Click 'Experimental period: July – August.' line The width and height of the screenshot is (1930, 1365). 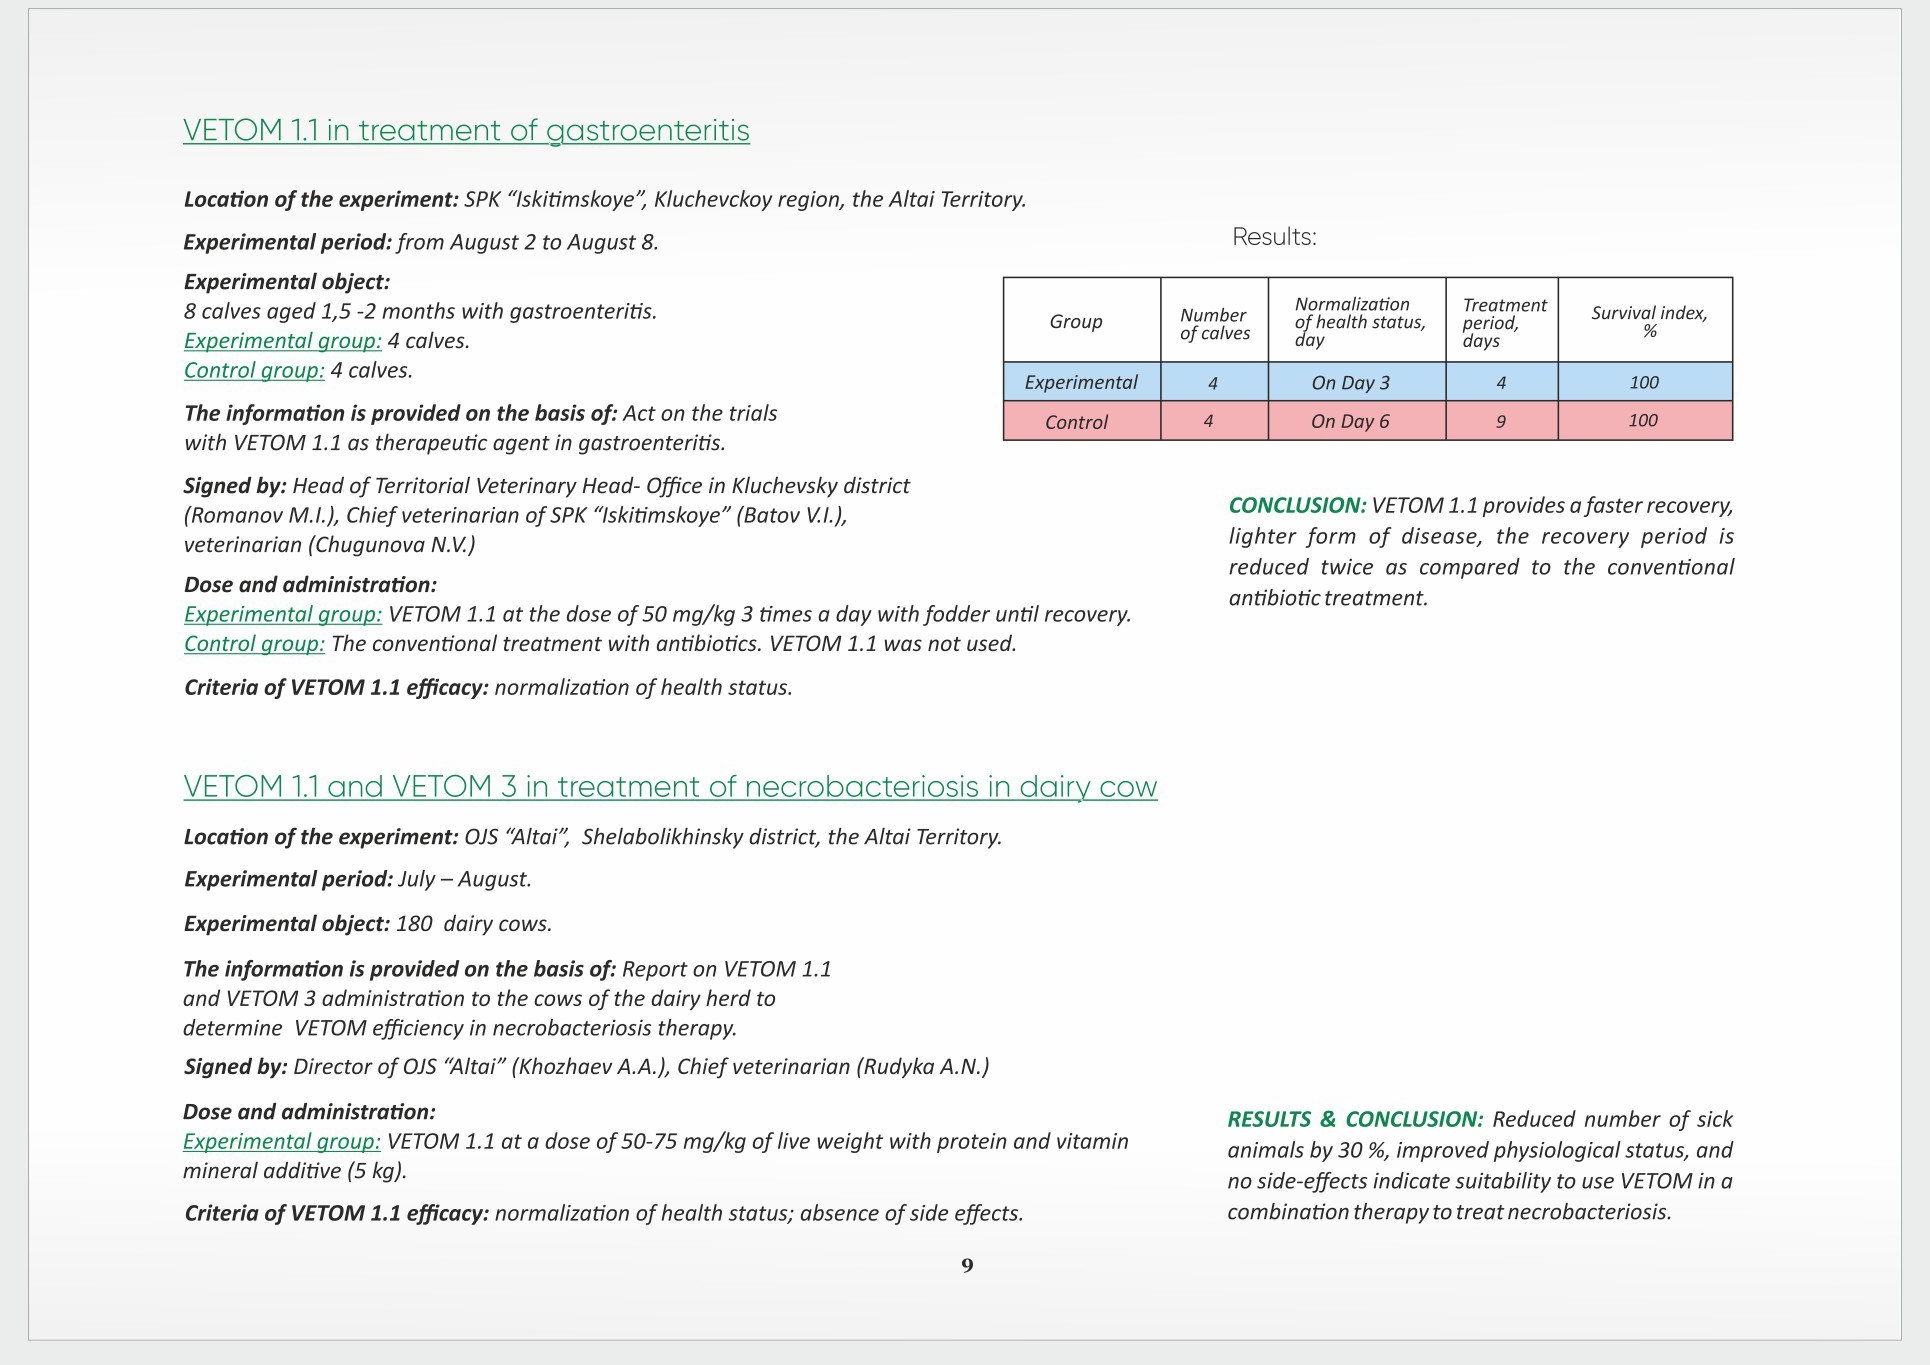(x=358, y=879)
